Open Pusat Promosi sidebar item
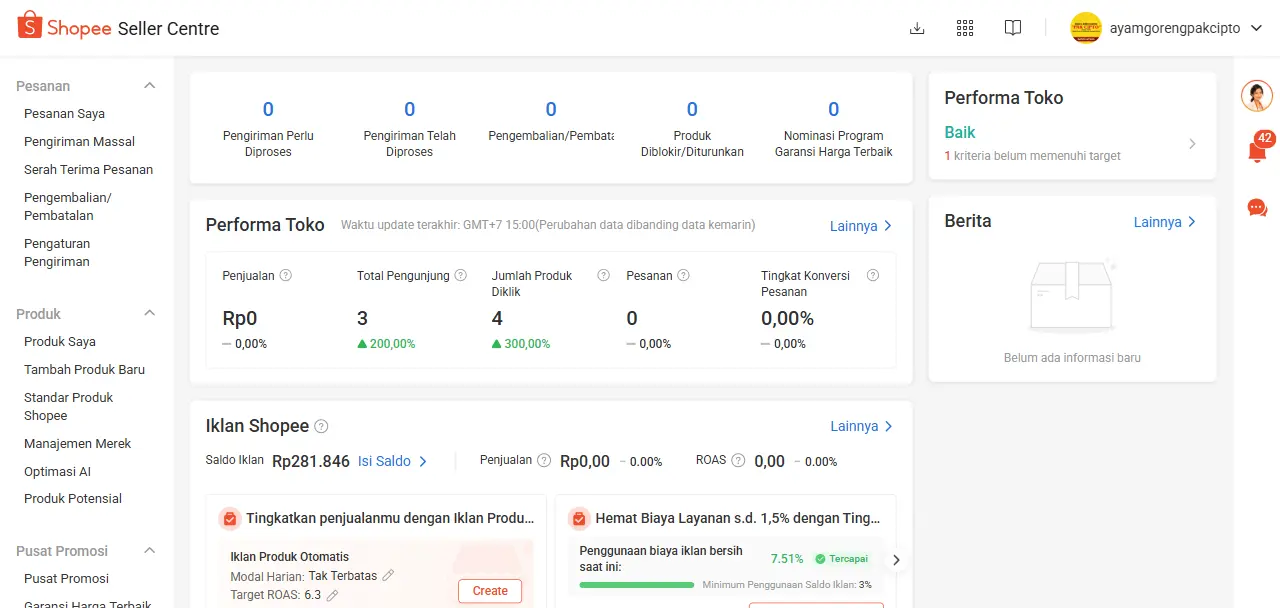 [66, 579]
